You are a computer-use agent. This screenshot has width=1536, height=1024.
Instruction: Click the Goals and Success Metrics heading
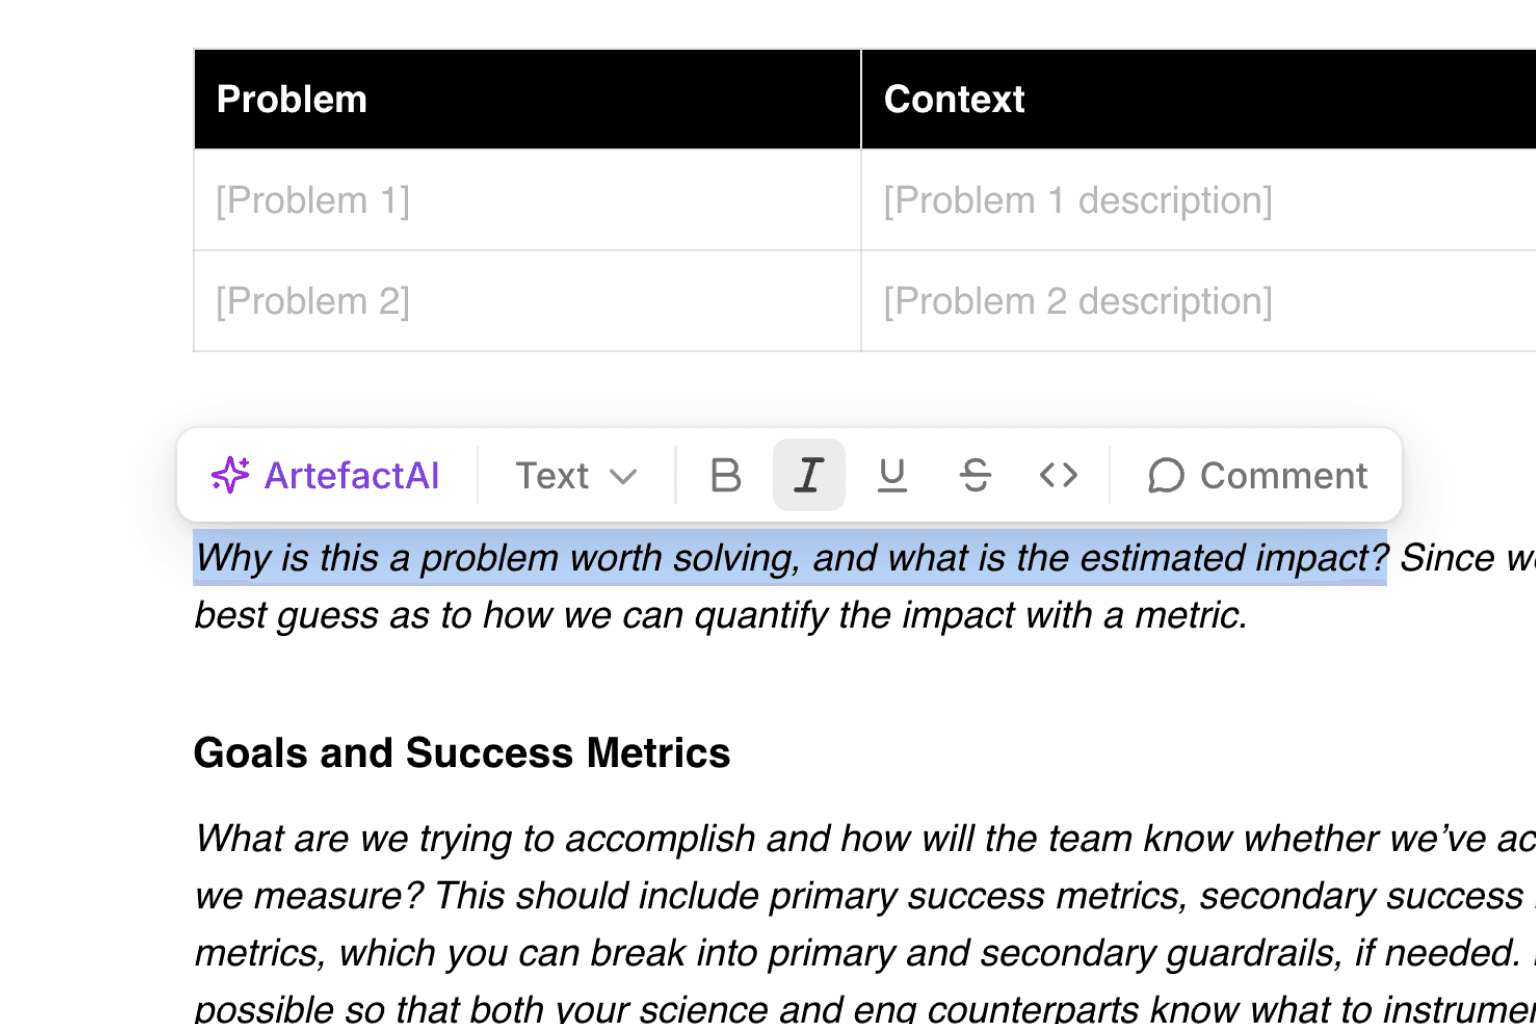tap(462, 752)
